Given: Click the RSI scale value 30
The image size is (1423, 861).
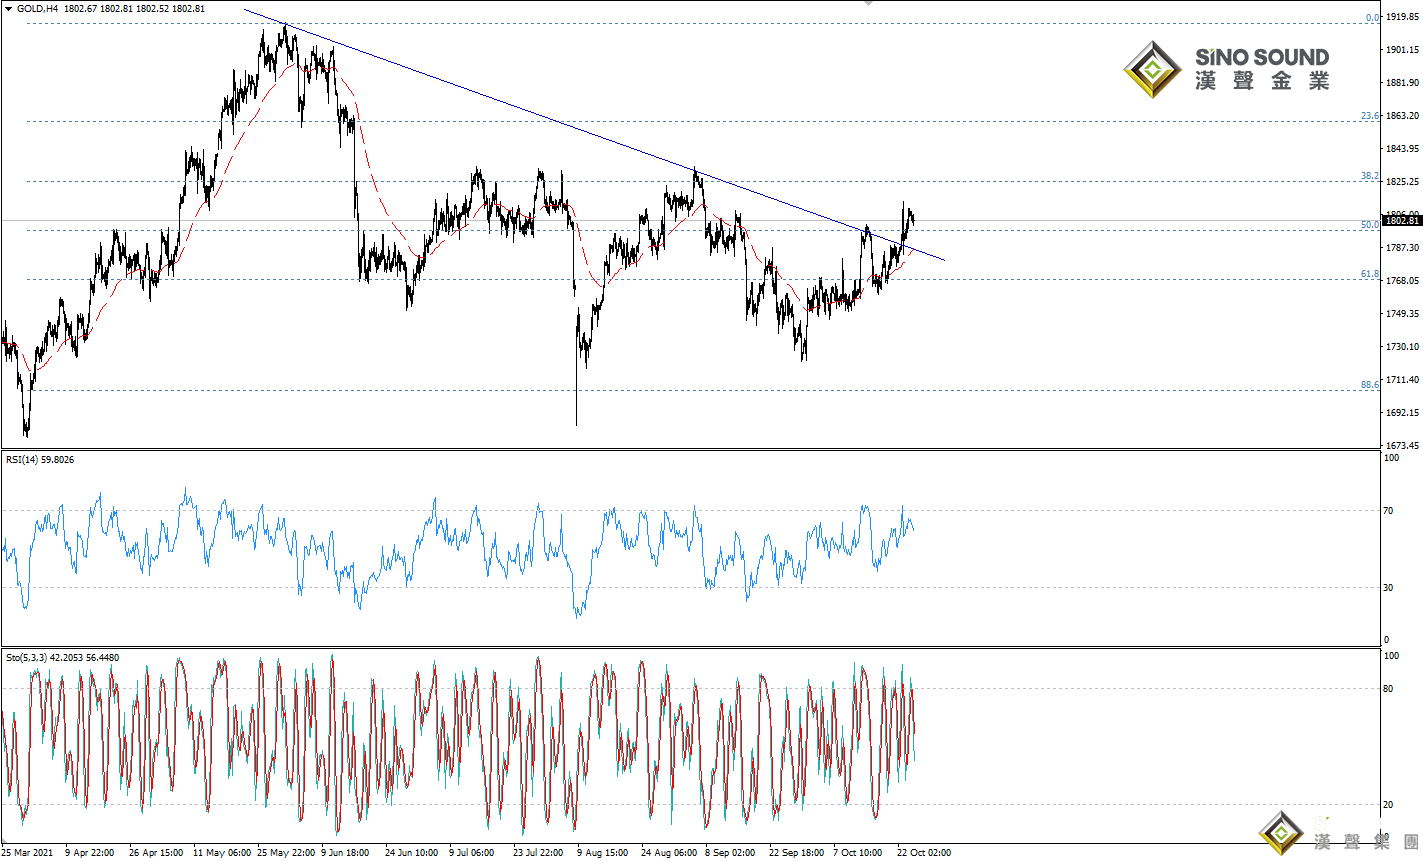Looking at the screenshot, I should click(x=1388, y=588).
